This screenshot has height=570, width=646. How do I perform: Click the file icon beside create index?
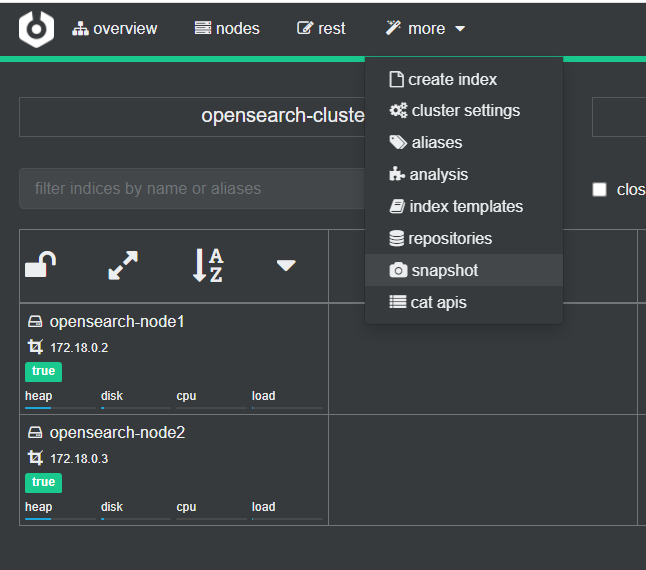click(396, 79)
